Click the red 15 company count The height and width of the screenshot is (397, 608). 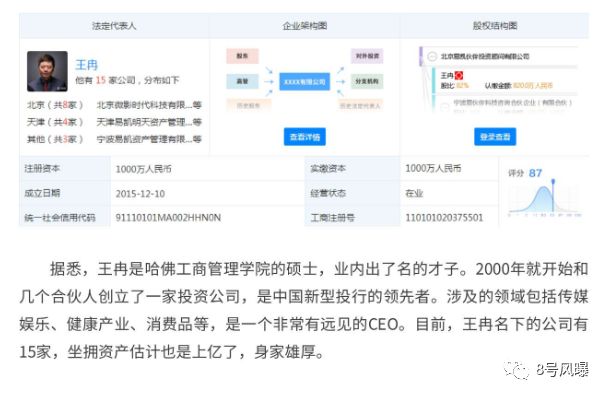[x=101, y=80]
